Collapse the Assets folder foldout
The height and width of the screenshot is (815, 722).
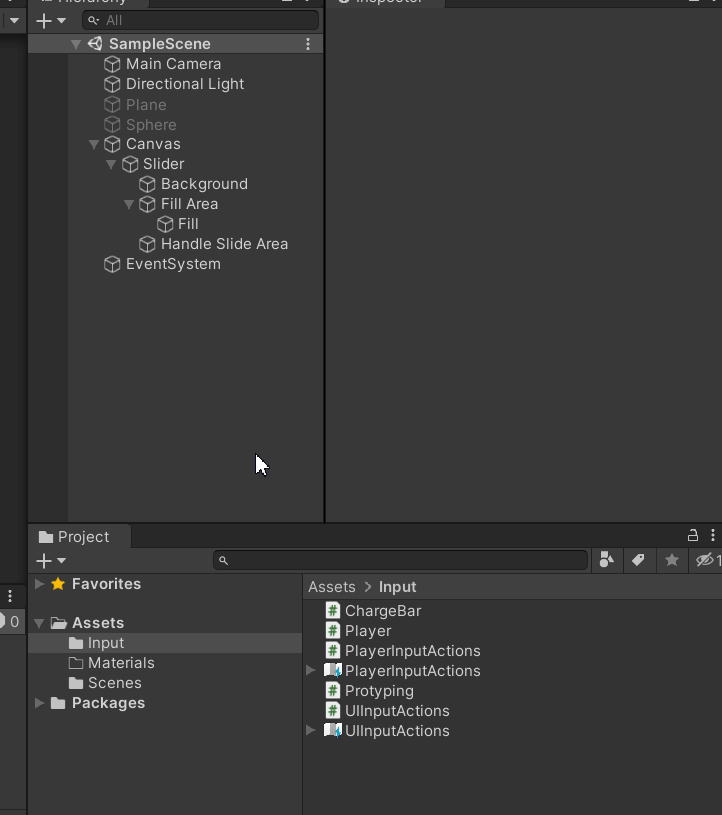[39, 623]
